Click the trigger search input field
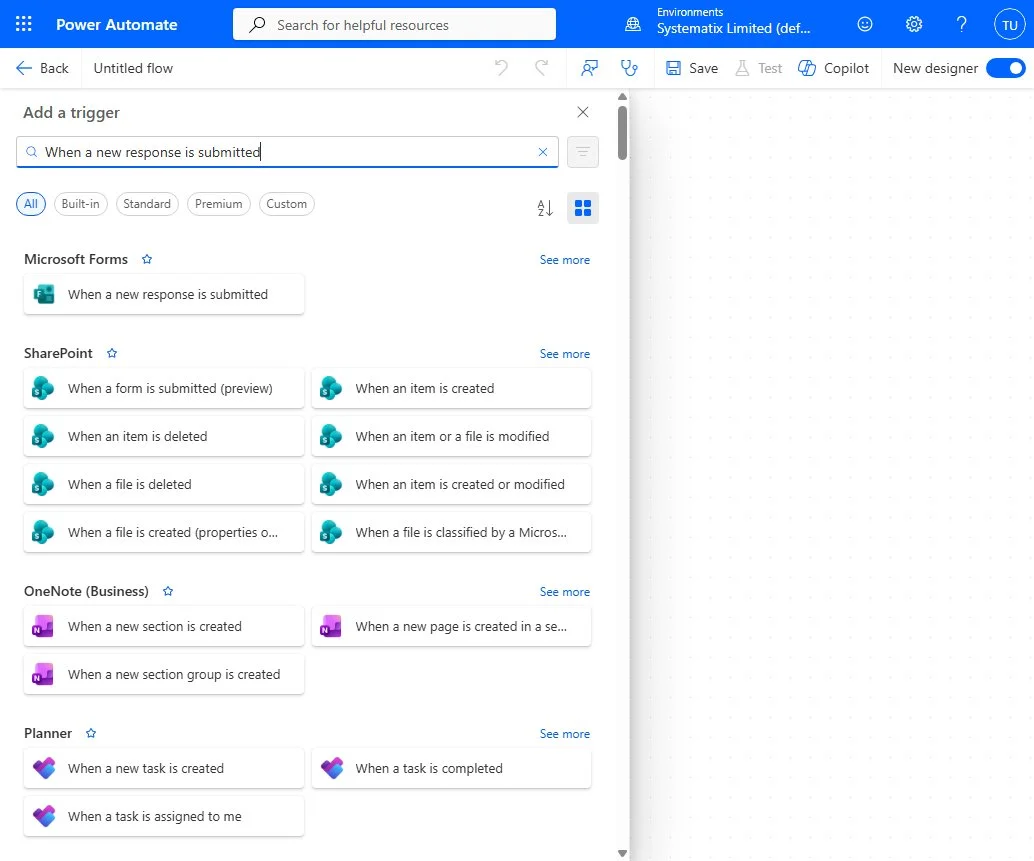 [x=287, y=152]
